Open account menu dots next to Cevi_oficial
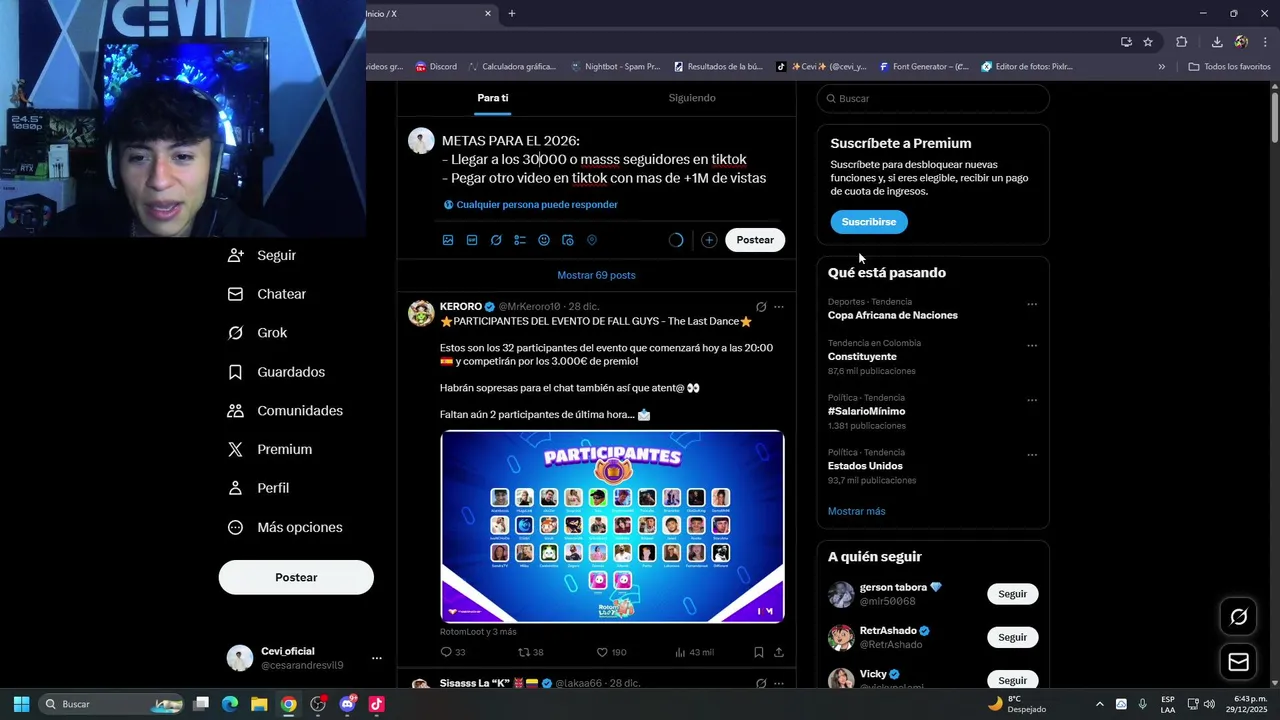 (377, 658)
